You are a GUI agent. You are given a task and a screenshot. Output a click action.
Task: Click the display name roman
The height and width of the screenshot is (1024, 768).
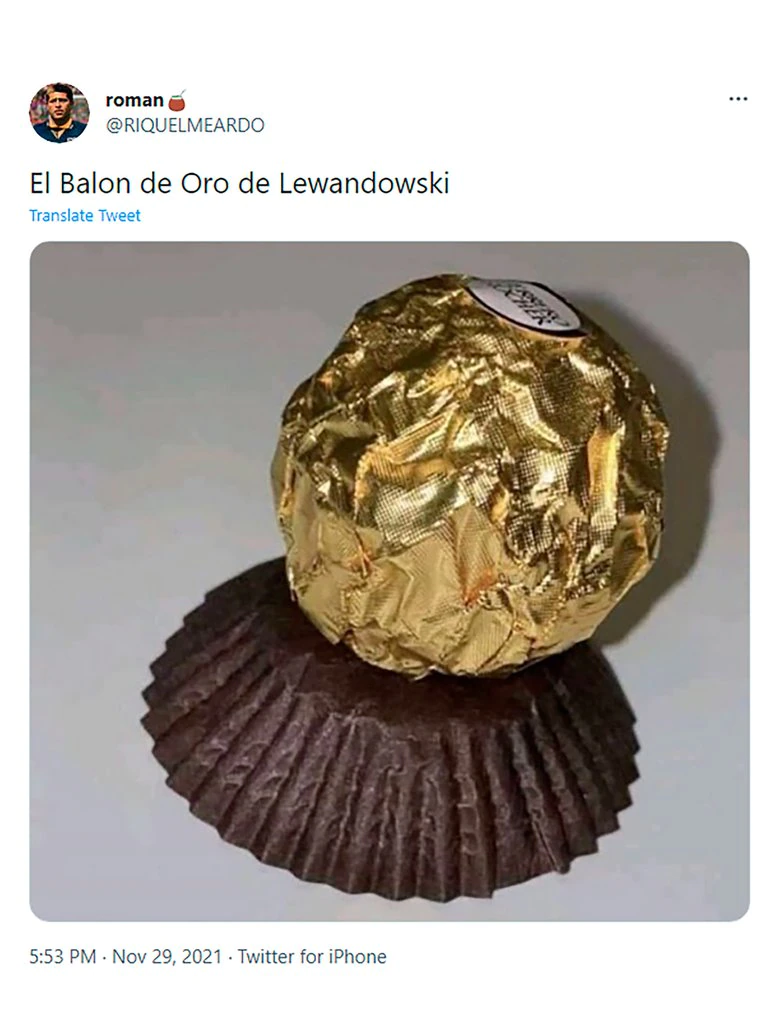tap(135, 100)
